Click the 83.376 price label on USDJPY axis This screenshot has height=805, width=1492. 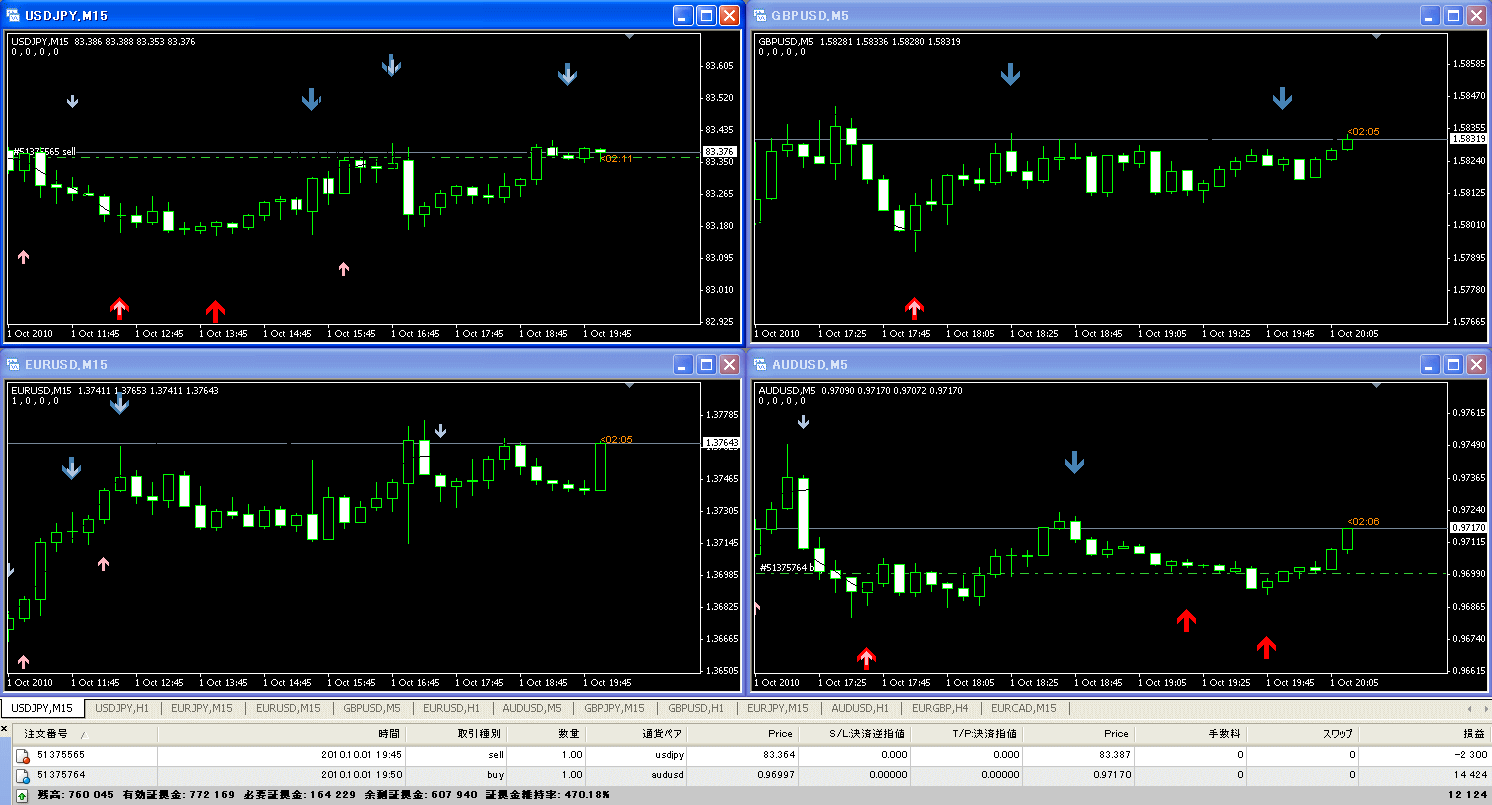pyautogui.click(x=720, y=152)
